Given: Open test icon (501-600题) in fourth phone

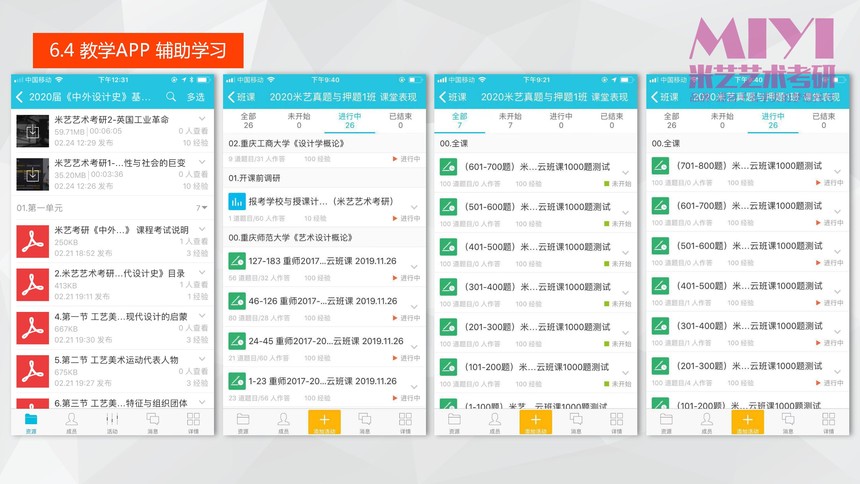Looking at the screenshot, I should [660, 245].
